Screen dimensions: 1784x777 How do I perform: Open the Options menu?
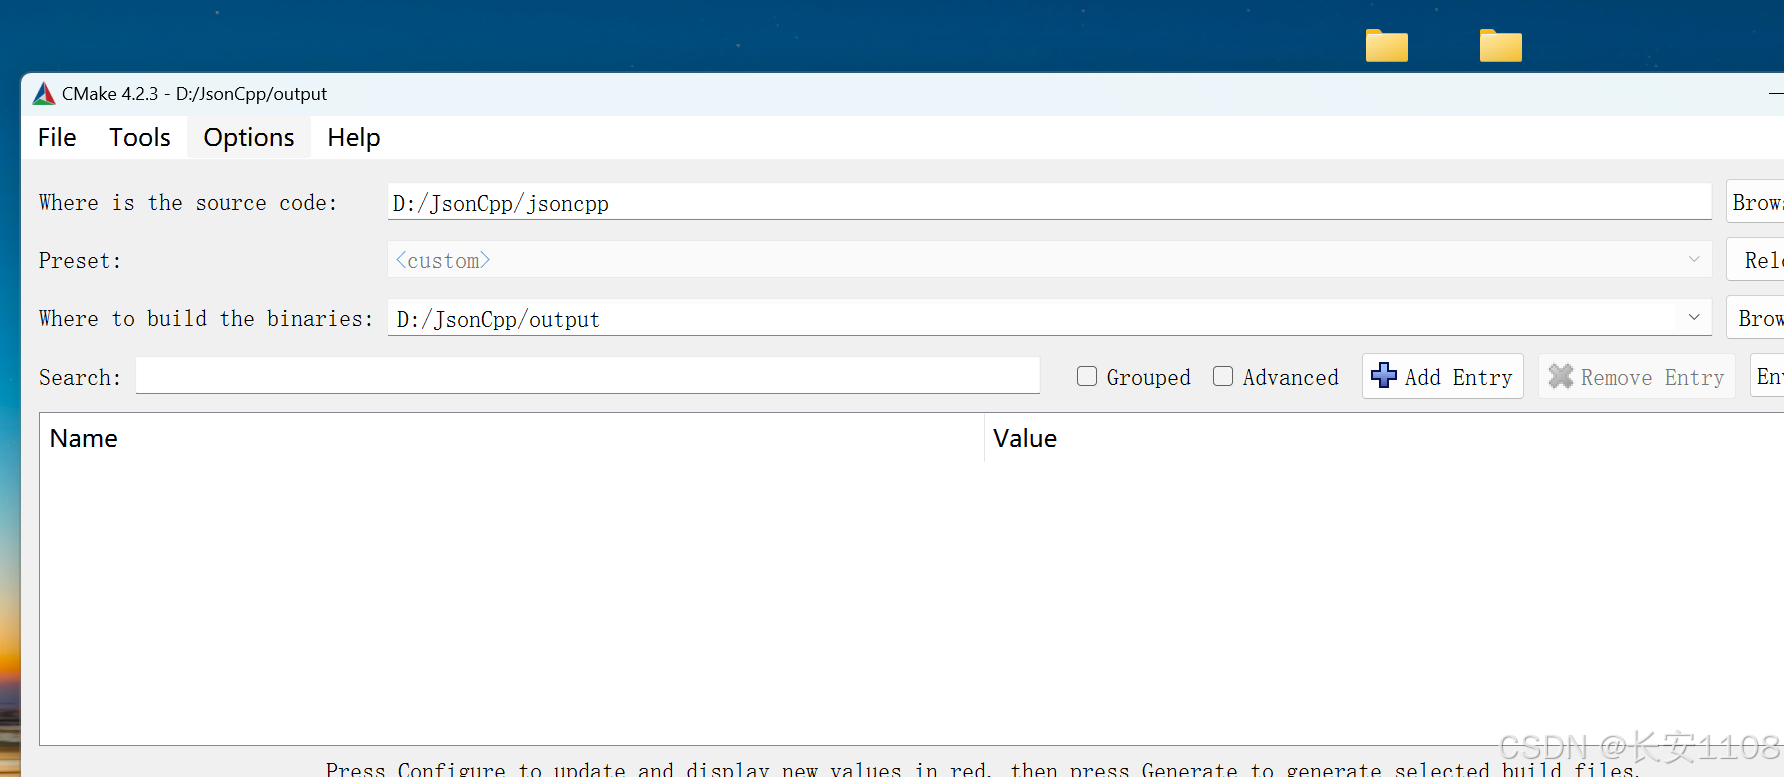point(249,137)
